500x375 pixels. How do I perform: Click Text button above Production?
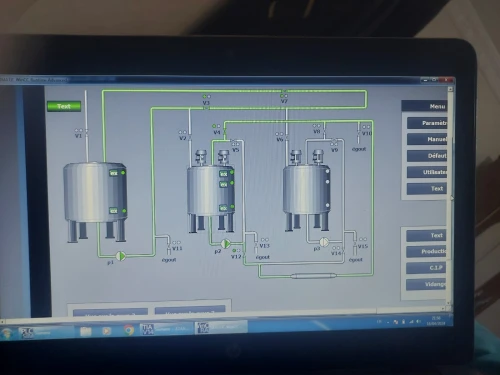[x=426, y=236]
